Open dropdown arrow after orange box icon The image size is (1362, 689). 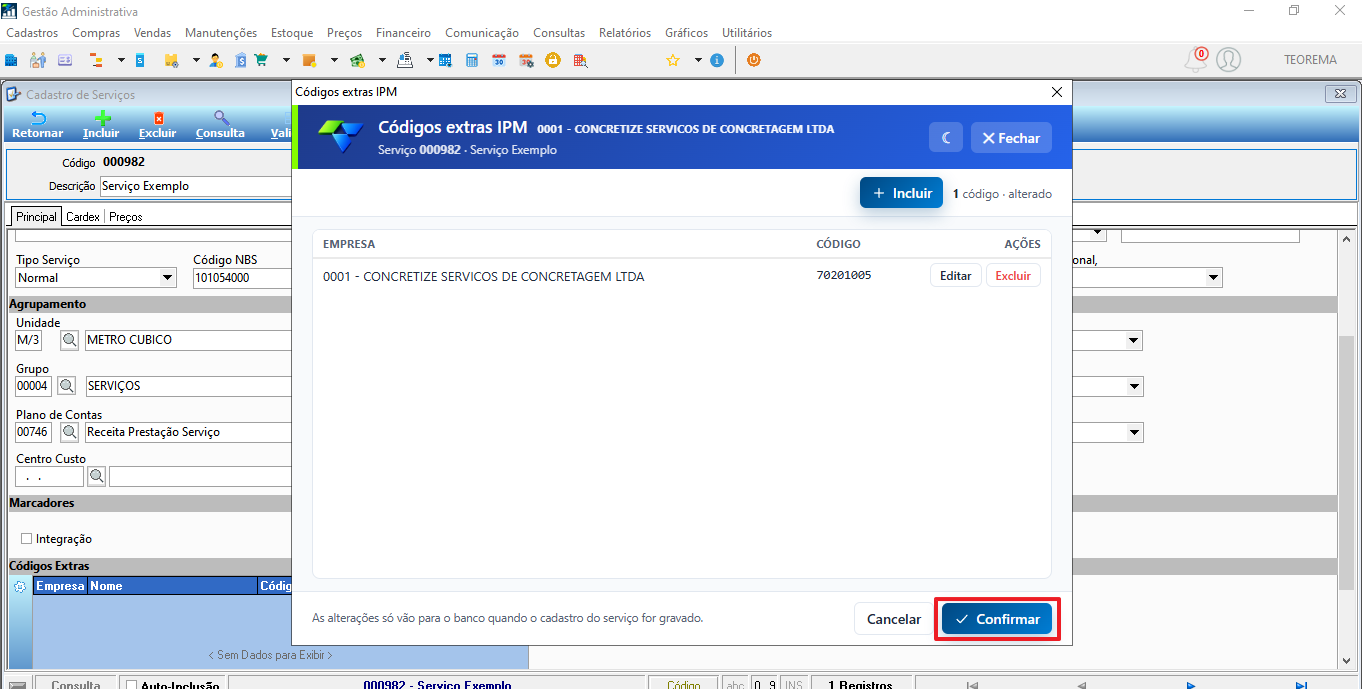pos(334,60)
